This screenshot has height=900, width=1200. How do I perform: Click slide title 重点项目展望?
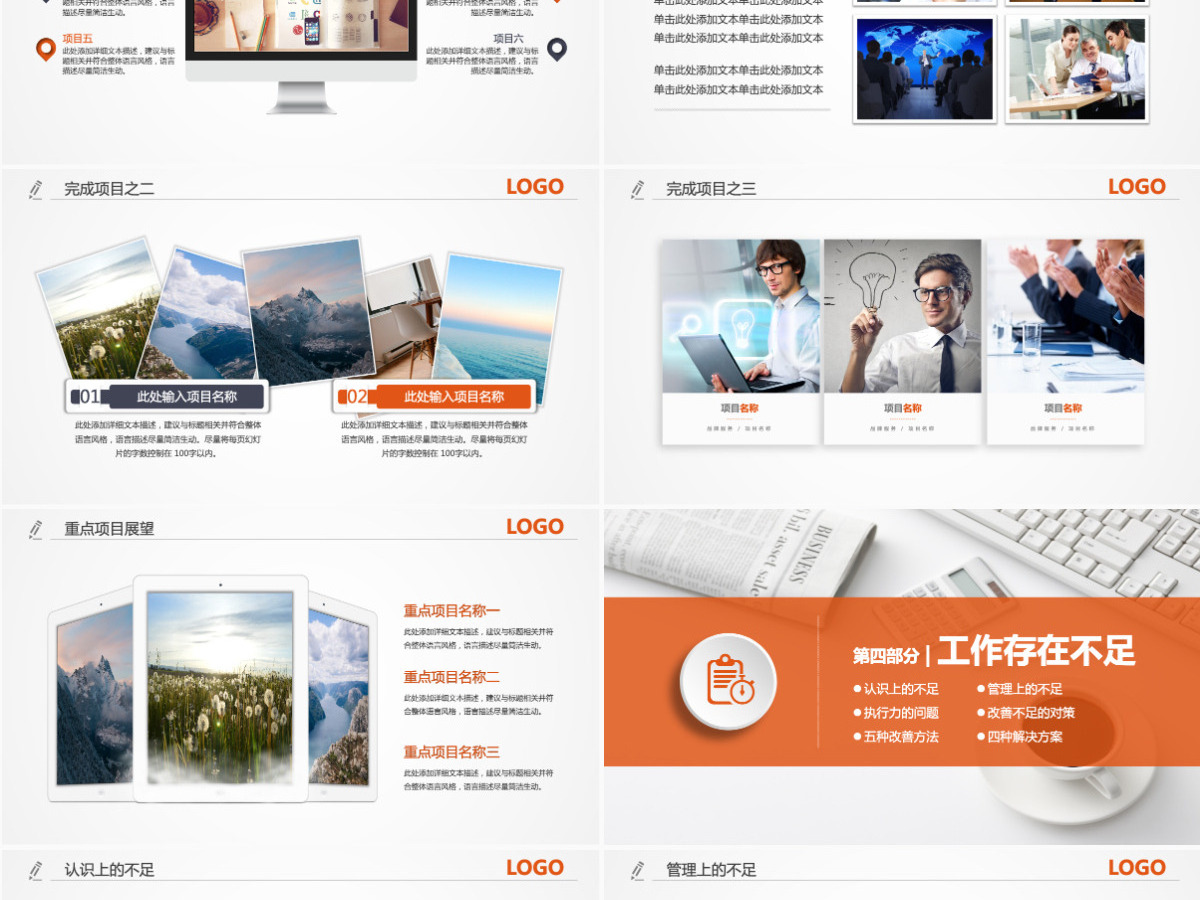click(x=109, y=529)
